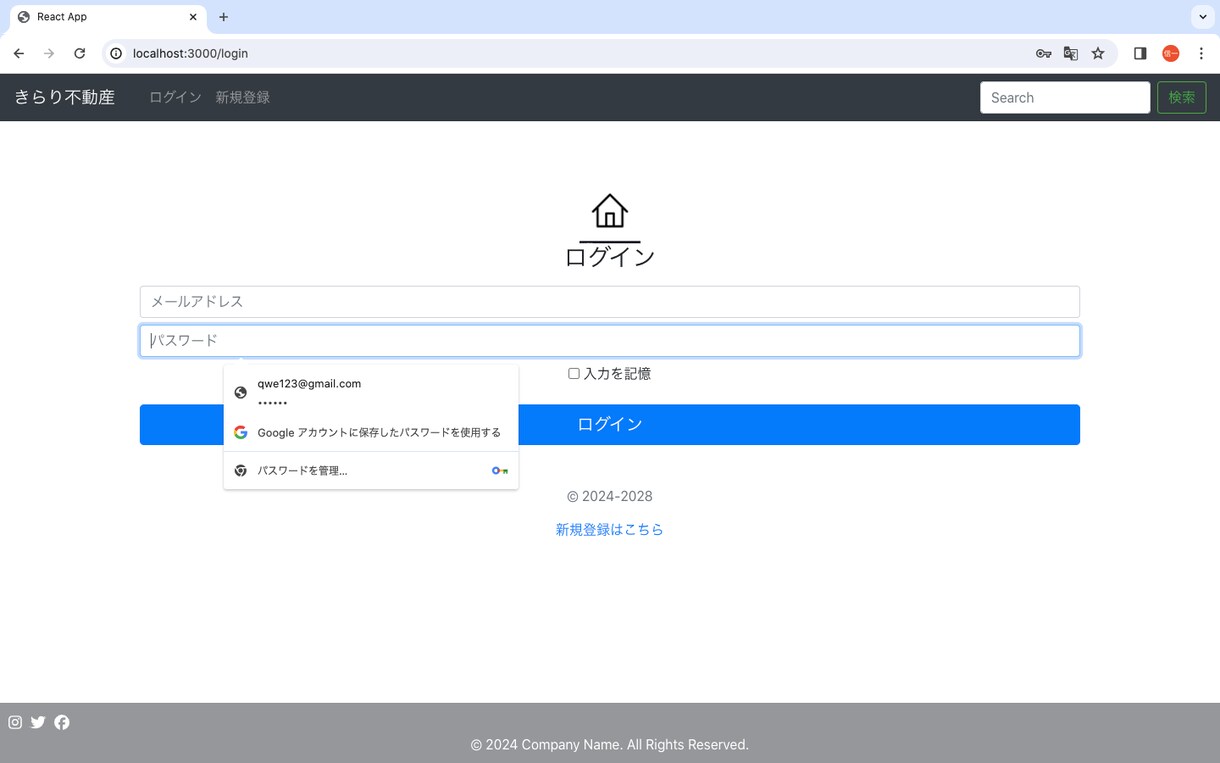
Task: Bookmark this page with the star icon
Action: click(x=1098, y=54)
